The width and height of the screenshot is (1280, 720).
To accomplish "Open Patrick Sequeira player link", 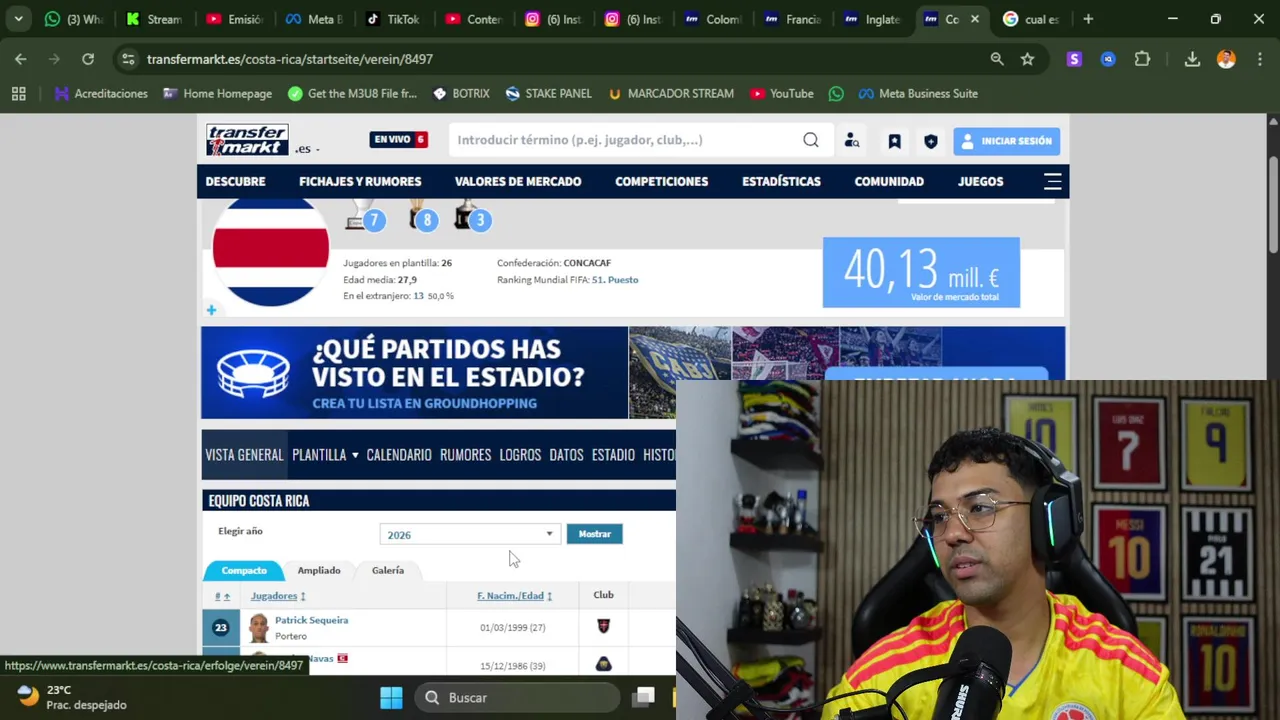I will (312, 620).
